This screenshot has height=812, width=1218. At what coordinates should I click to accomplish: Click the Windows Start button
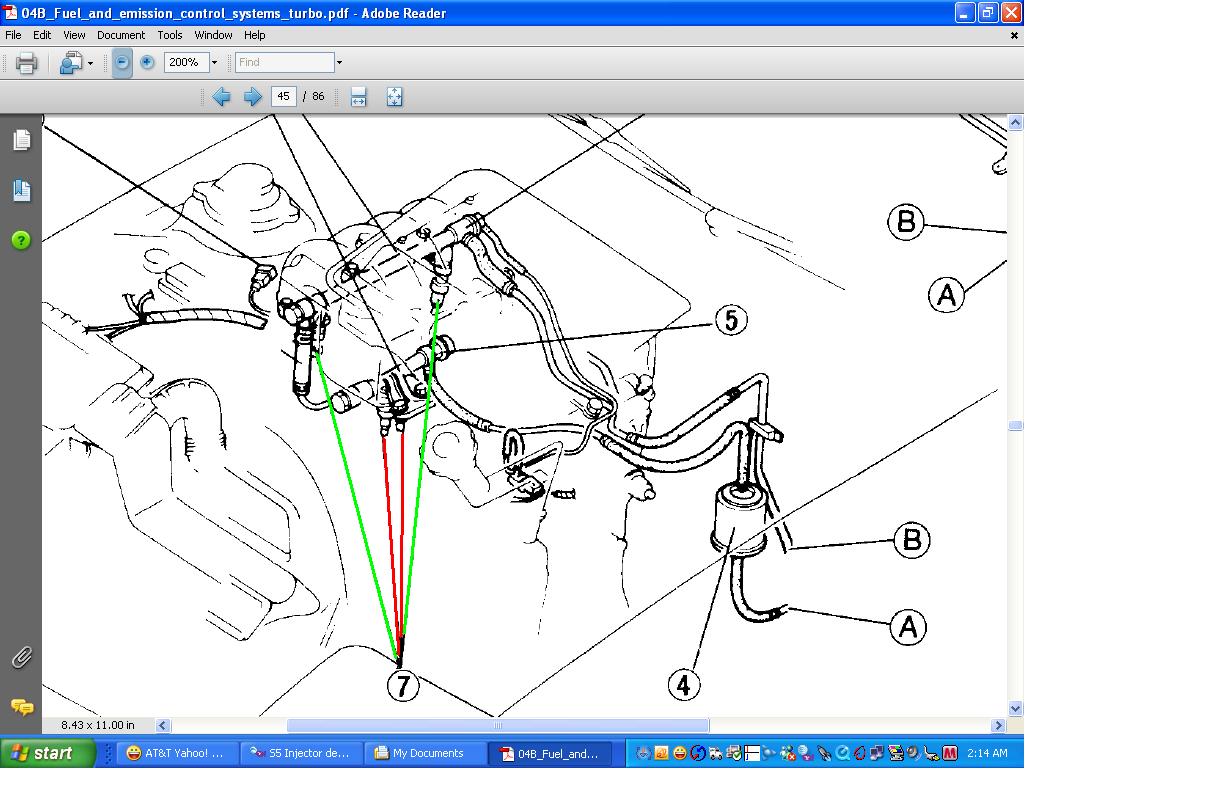pyautogui.click(x=48, y=753)
